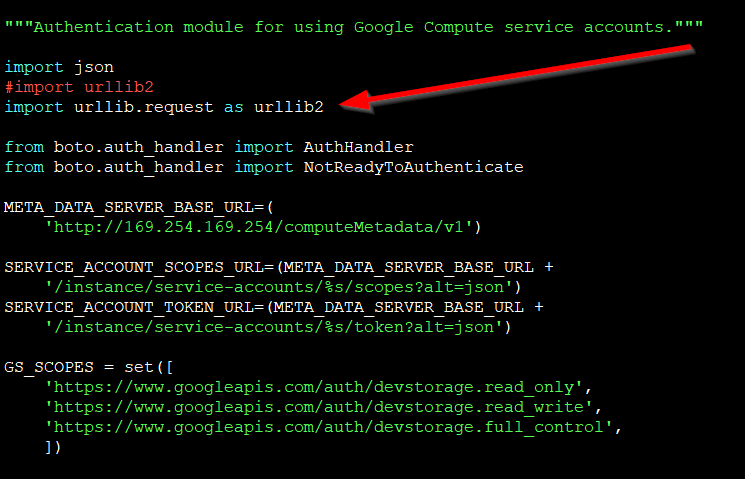Click the devstorage.full_control scope URL
This screenshot has height=479, width=745.
tap(332, 428)
